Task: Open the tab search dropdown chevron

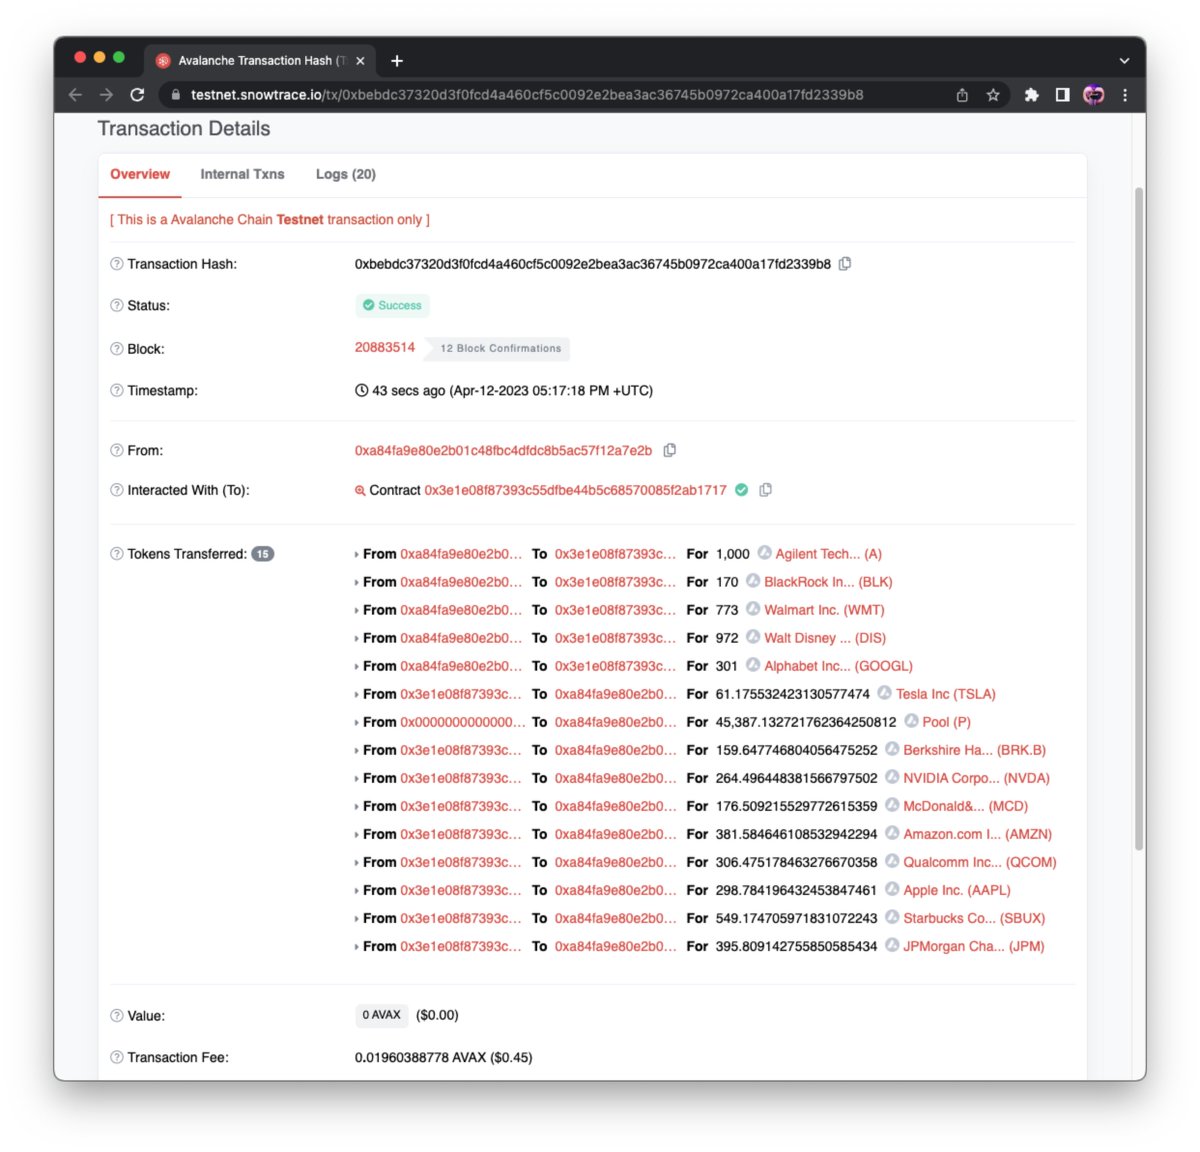Action: click(1124, 61)
